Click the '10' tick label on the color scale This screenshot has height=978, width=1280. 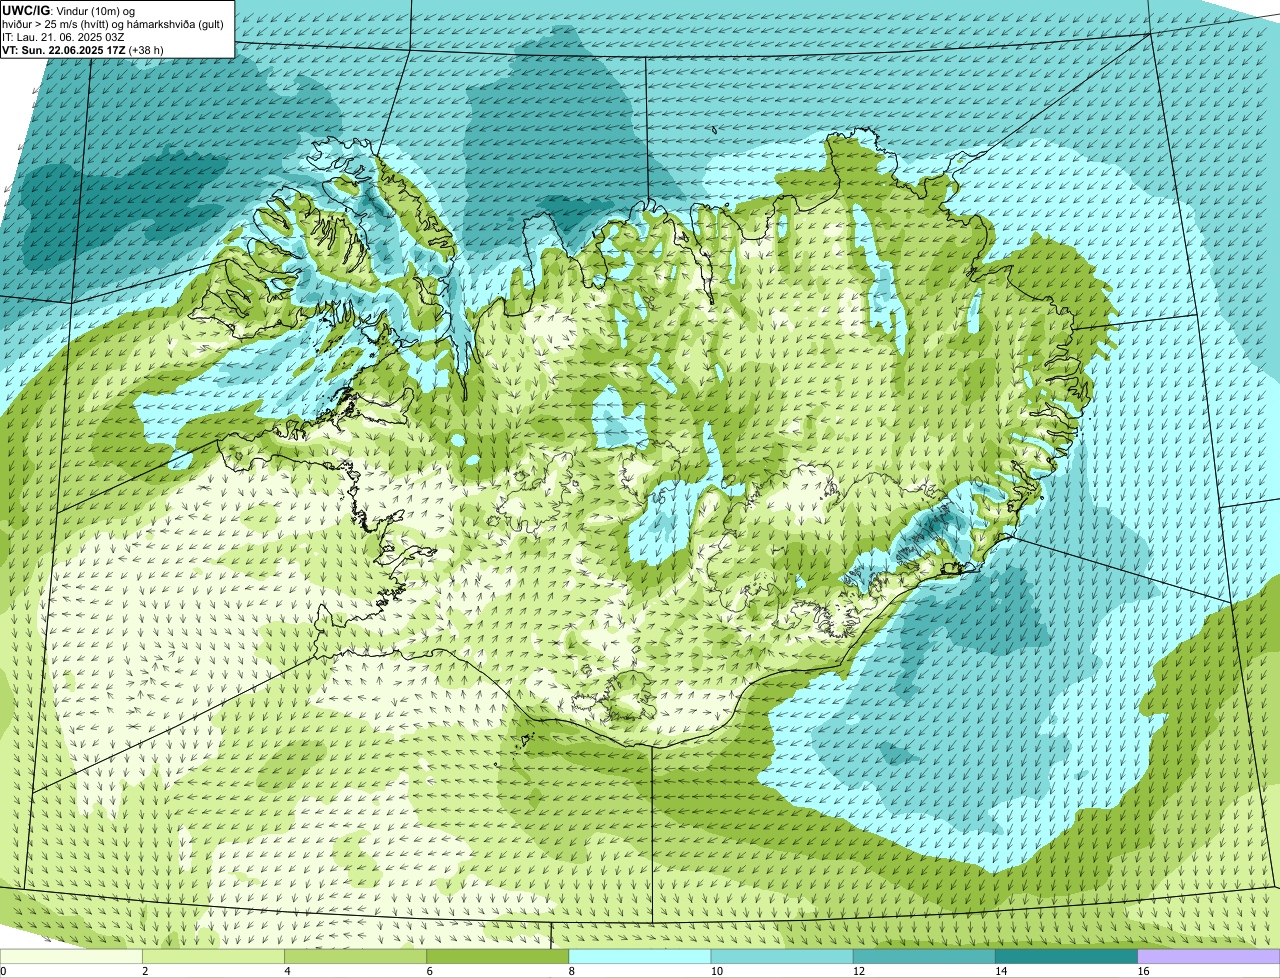[x=716, y=971]
